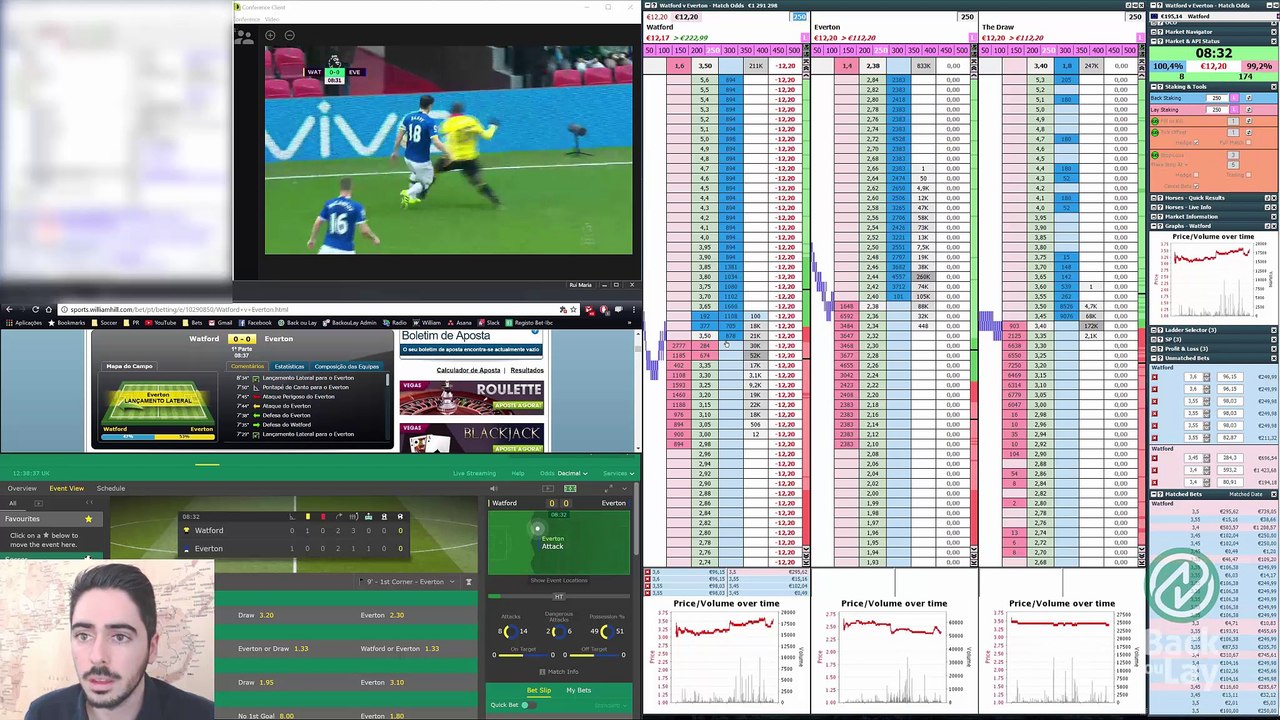The width and height of the screenshot is (1280, 720).
Task: Open the Odds Decimal dropdown in bet365
Action: (x=565, y=473)
